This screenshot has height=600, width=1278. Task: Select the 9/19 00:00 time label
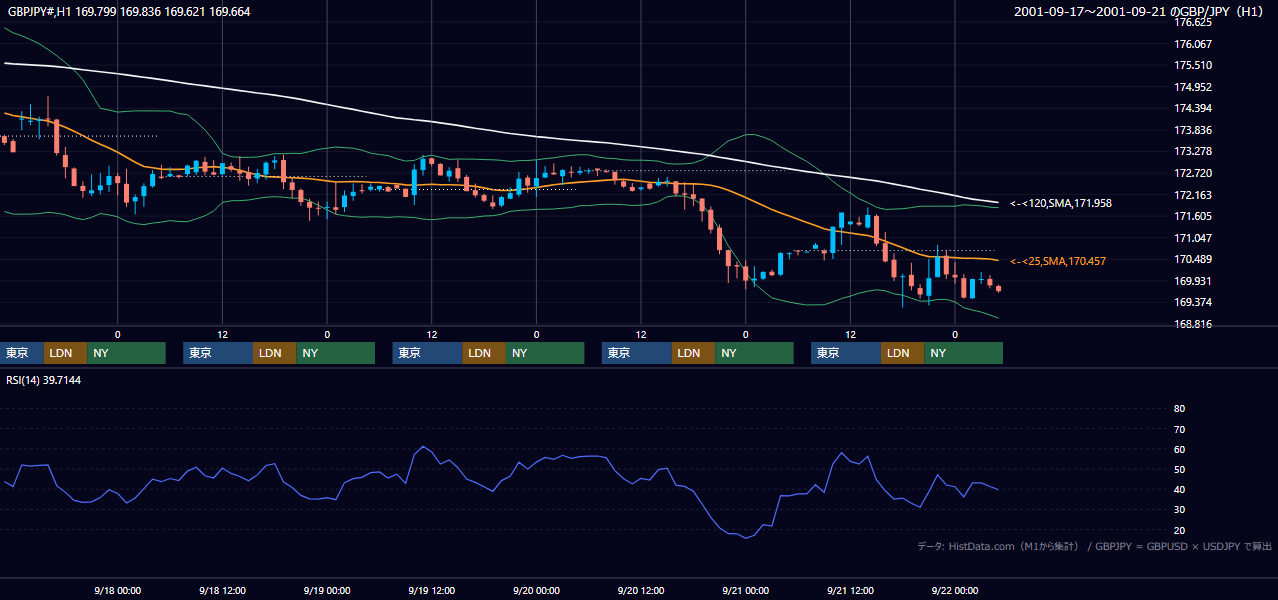[327, 590]
